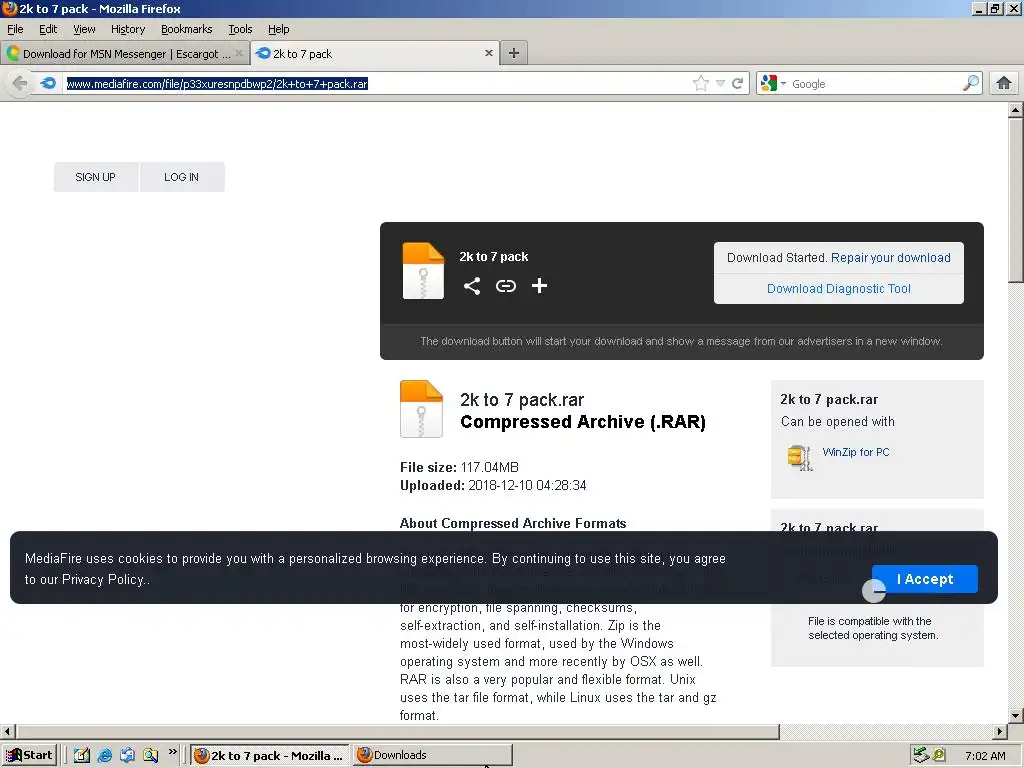Click the vertical scrollbar thumb
This screenshot has height=768, width=1024.
point(1015,200)
